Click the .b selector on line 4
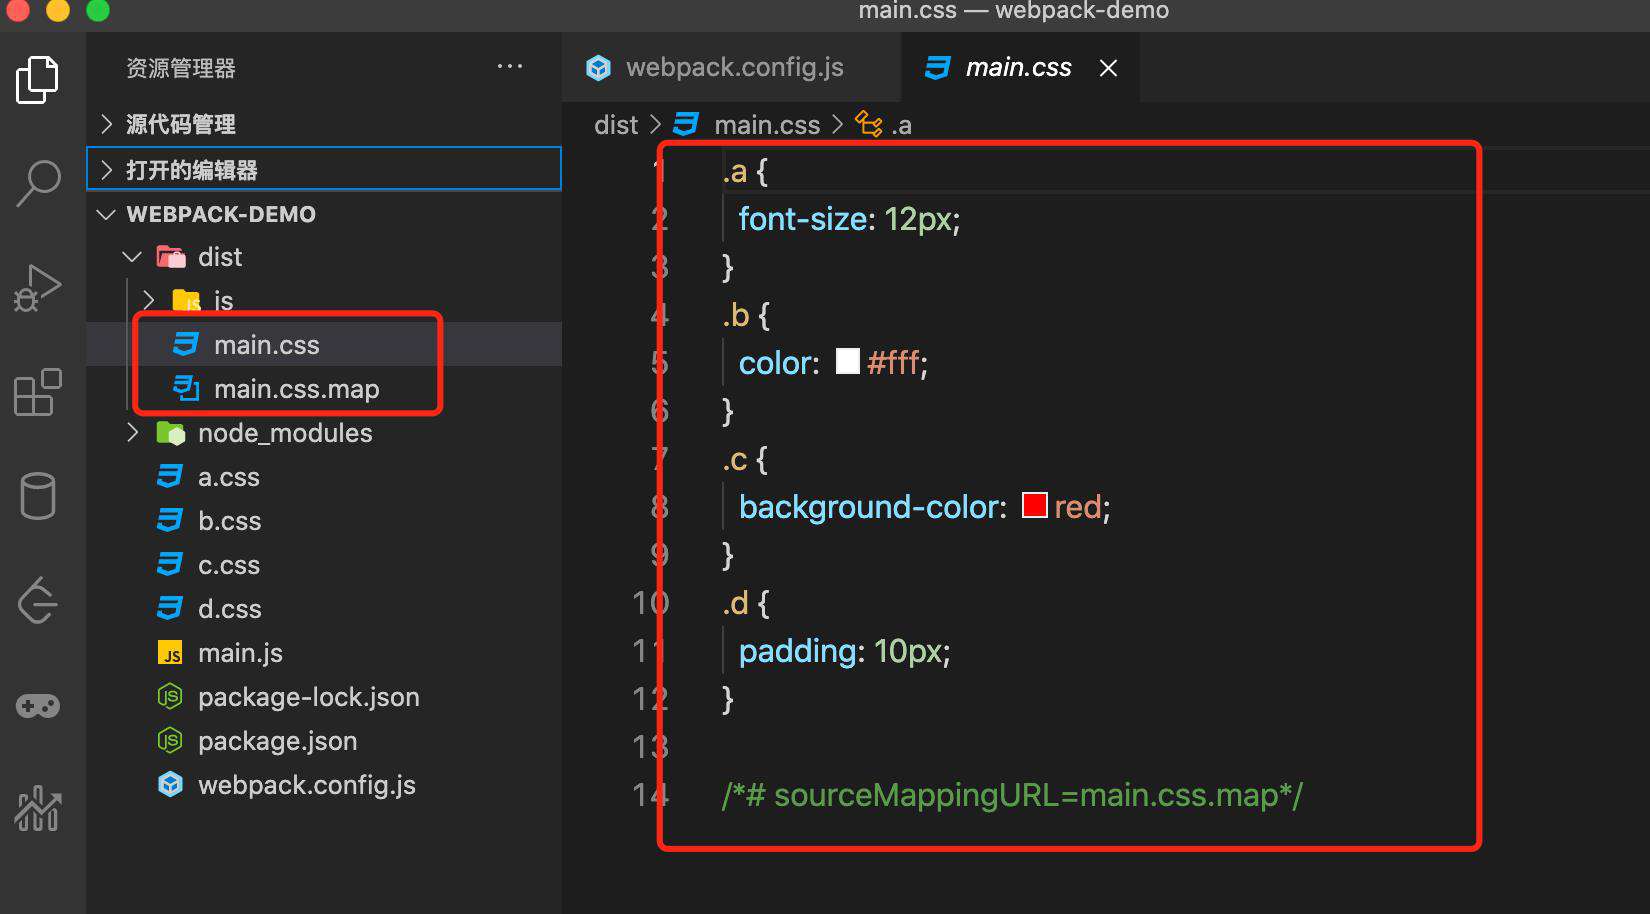Viewport: 1650px width, 914px height. click(x=736, y=315)
